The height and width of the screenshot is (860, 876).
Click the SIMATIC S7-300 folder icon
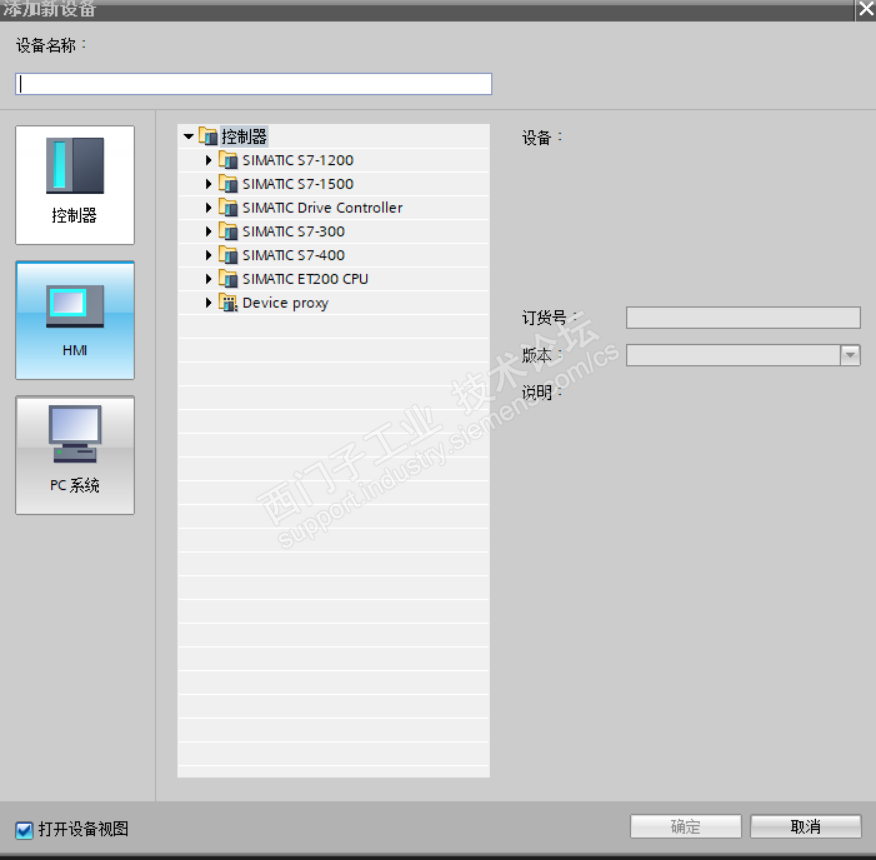[228, 231]
